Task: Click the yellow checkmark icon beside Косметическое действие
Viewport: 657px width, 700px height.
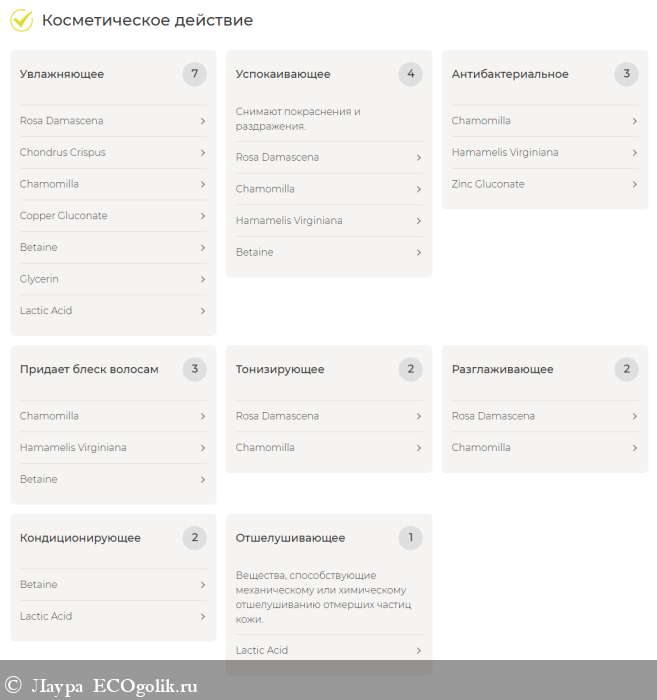Action: pyautogui.click(x=21, y=20)
